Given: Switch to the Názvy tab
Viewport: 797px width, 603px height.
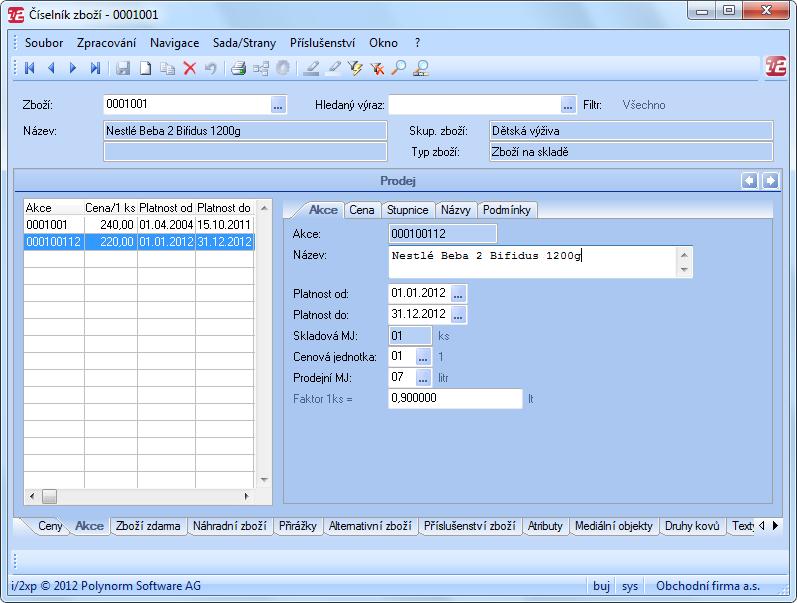Looking at the screenshot, I should (455, 210).
